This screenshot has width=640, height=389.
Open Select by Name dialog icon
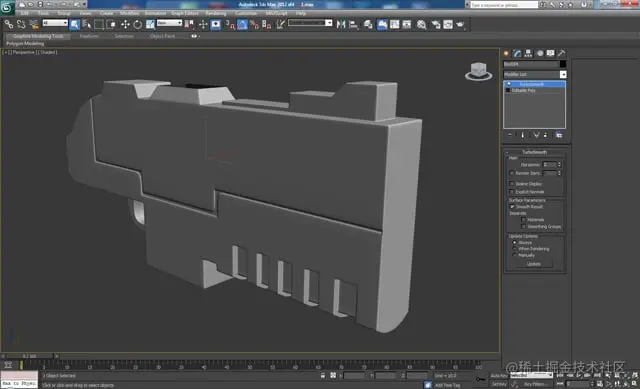(x=86, y=24)
